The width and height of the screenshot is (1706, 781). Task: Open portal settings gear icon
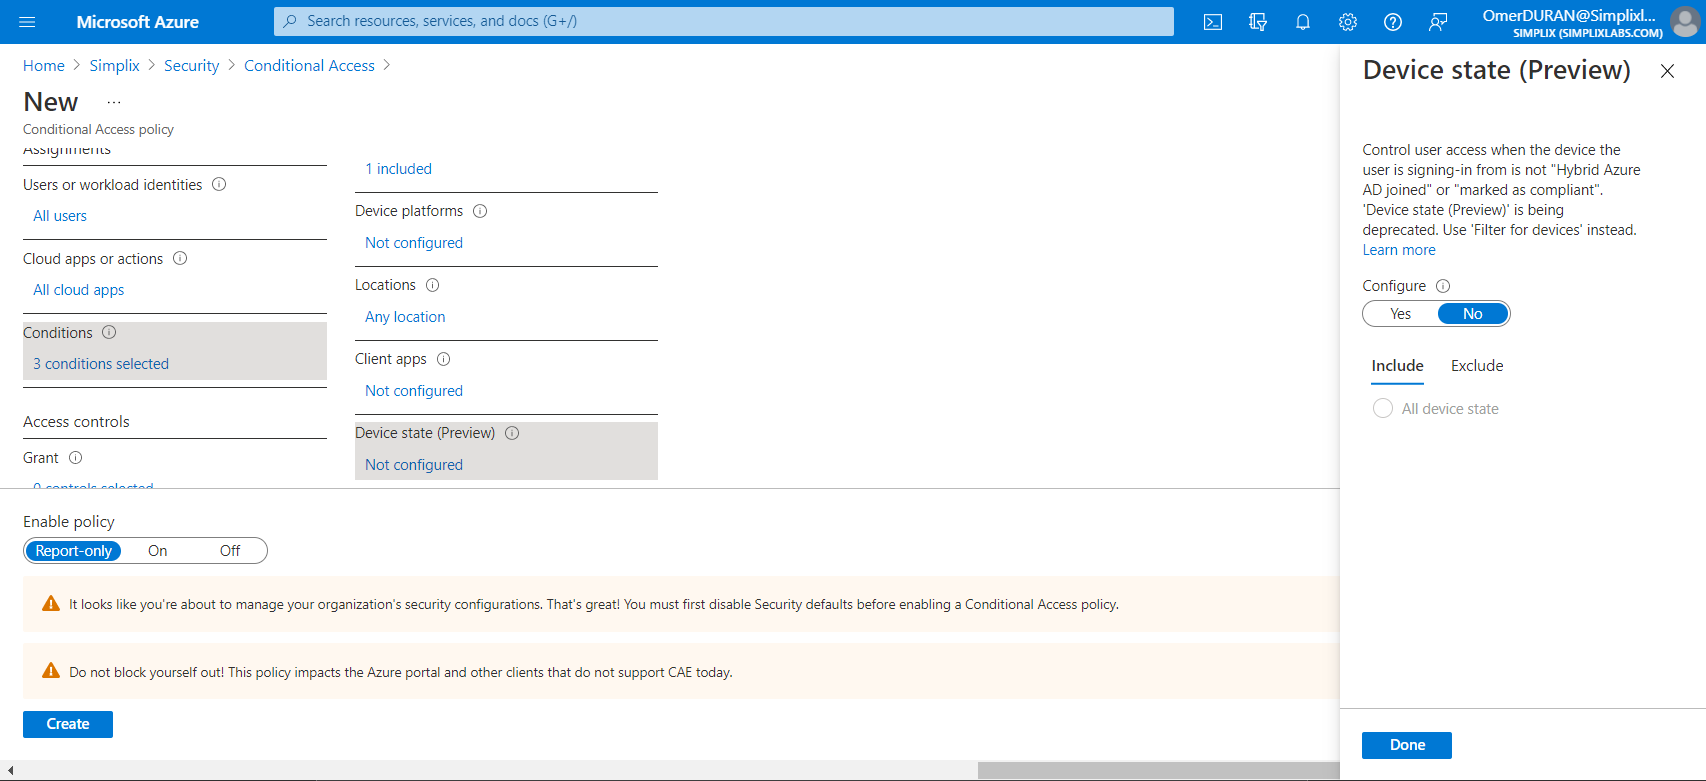click(x=1347, y=22)
